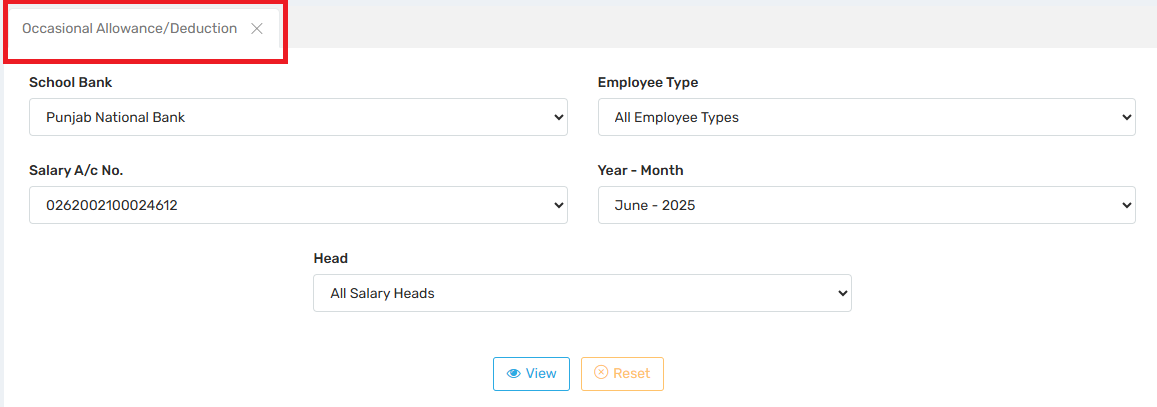Open the School Bank dropdown showing Punjab National Bank
Image resolution: width=1157 pixels, height=407 pixels.
tap(297, 117)
